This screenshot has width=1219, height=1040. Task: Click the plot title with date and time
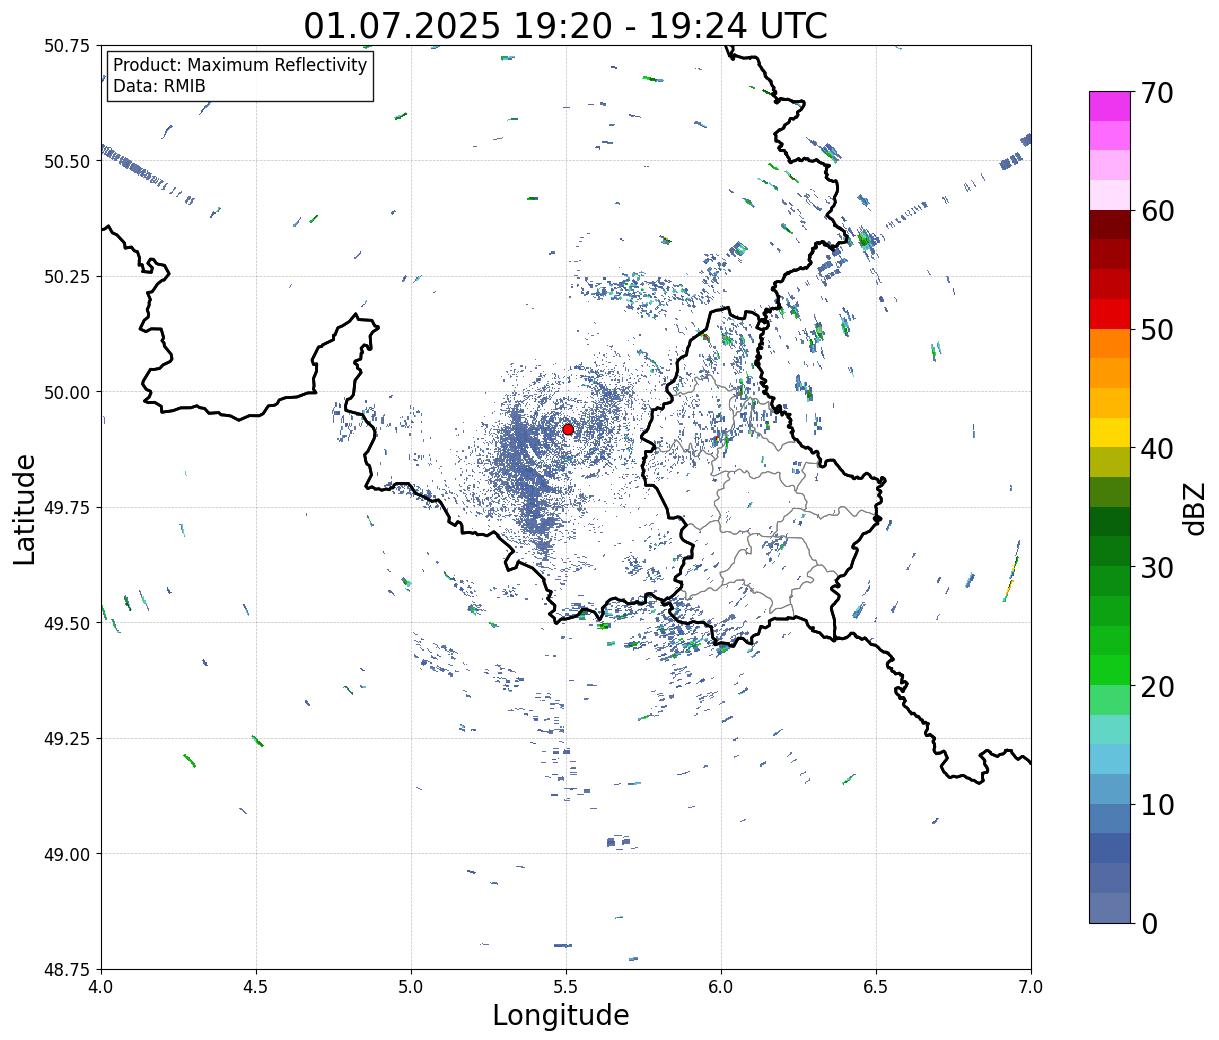click(566, 25)
